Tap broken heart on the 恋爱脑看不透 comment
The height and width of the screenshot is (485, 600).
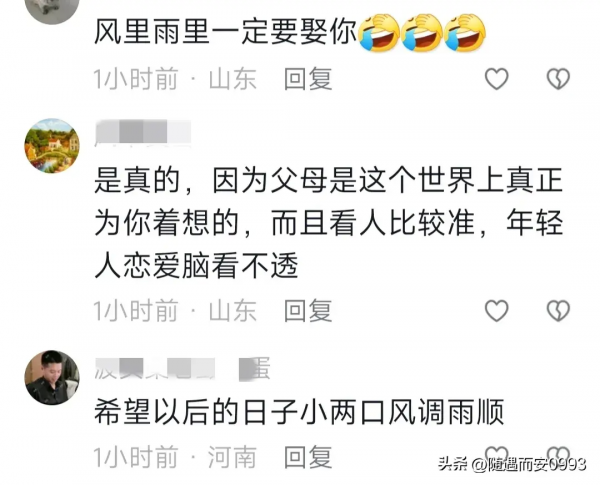pos(558,310)
